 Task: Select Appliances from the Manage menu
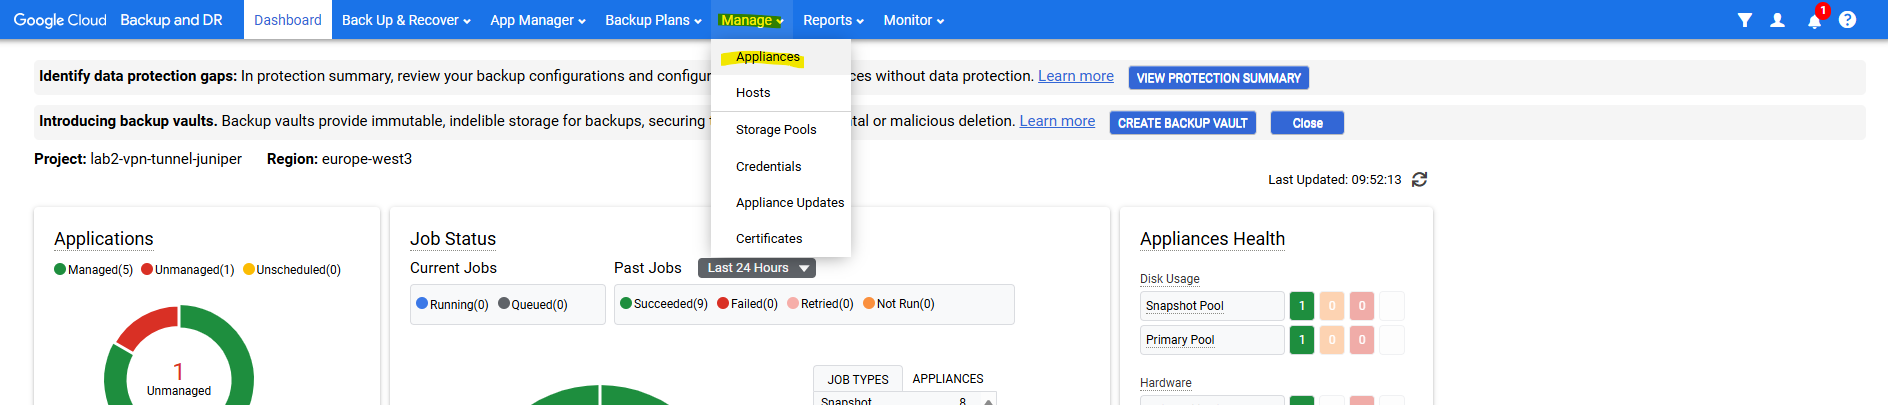(x=767, y=57)
